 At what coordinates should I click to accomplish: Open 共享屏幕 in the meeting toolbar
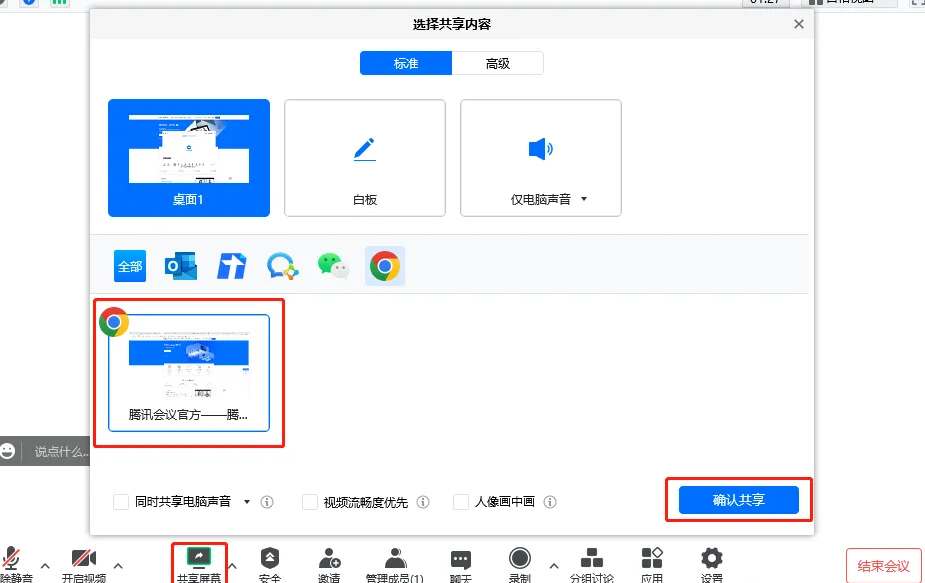(199, 562)
